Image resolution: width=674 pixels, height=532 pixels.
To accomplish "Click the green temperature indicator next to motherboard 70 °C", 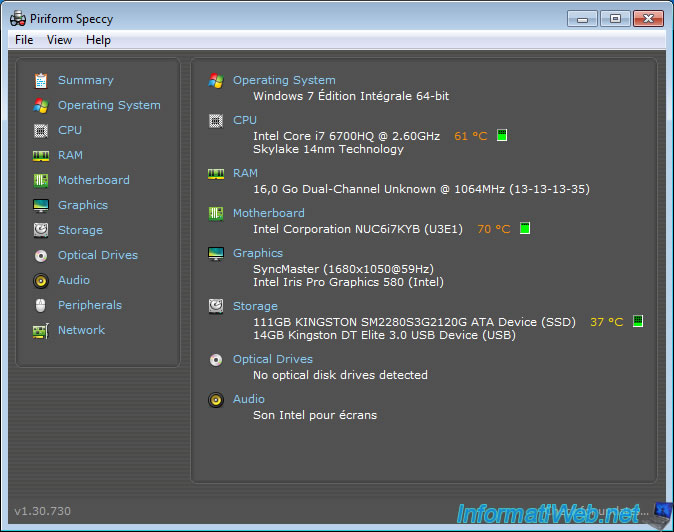I will [525, 228].
